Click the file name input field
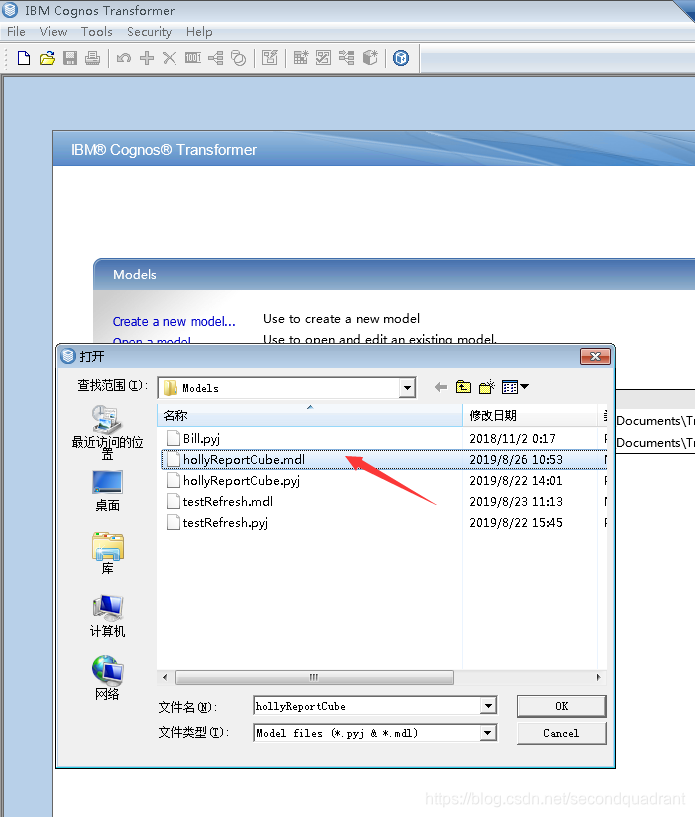 click(367, 706)
